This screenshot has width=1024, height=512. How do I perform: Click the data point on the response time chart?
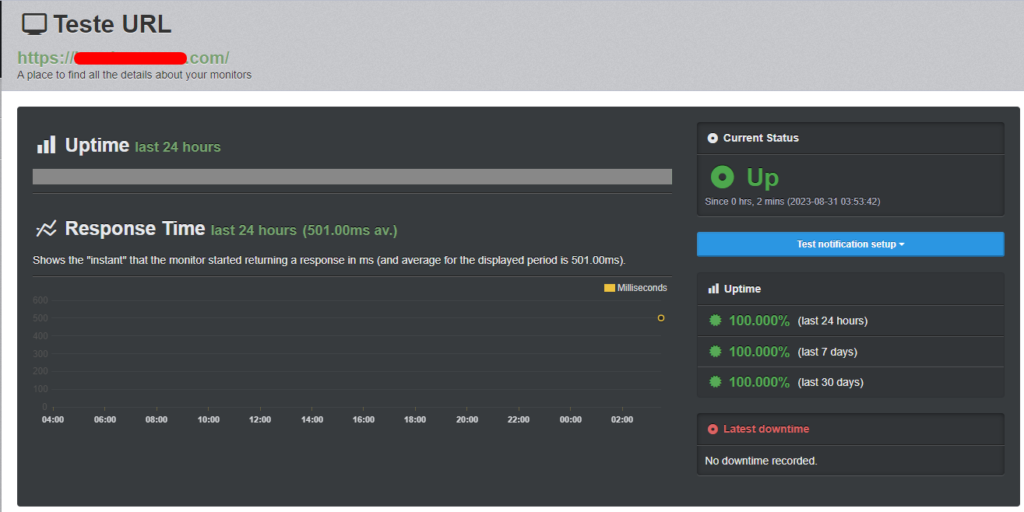(x=661, y=318)
